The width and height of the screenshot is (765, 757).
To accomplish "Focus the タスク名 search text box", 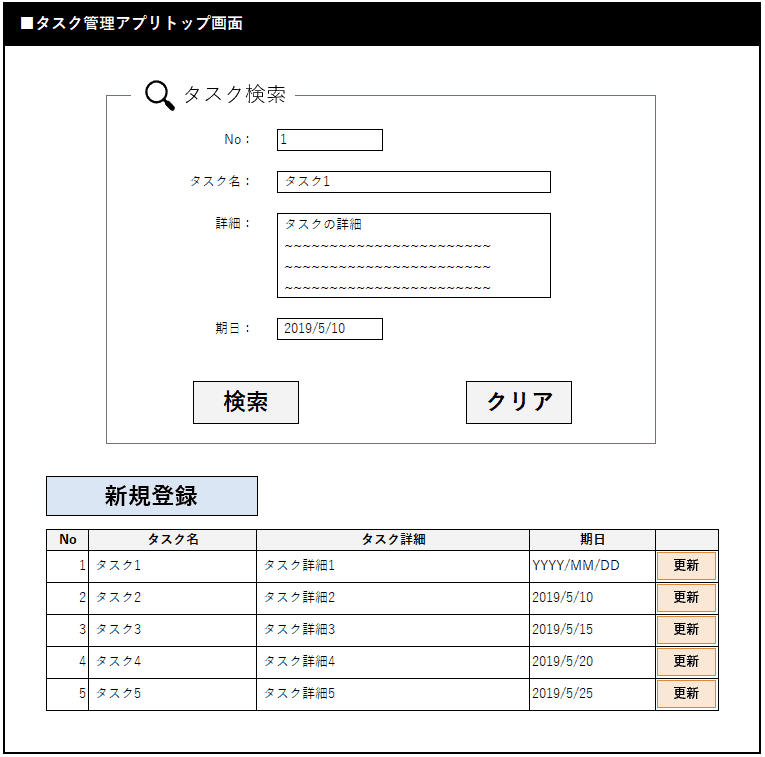I will pyautogui.click(x=413, y=182).
